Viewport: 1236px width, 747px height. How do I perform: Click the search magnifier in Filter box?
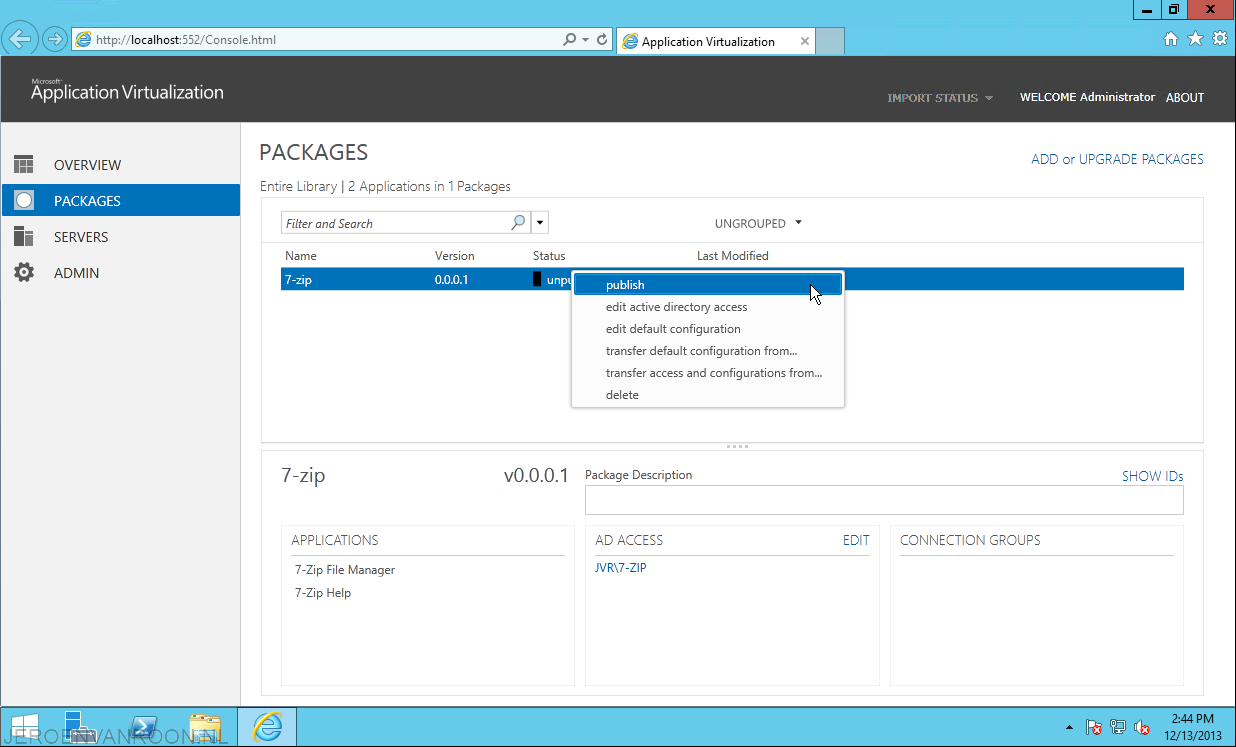(x=519, y=223)
